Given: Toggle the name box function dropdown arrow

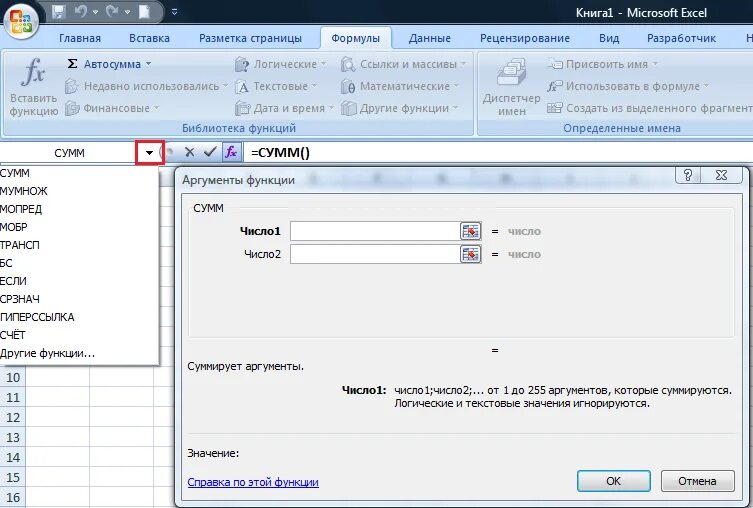Looking at the screenshot, I should (149, 153).
